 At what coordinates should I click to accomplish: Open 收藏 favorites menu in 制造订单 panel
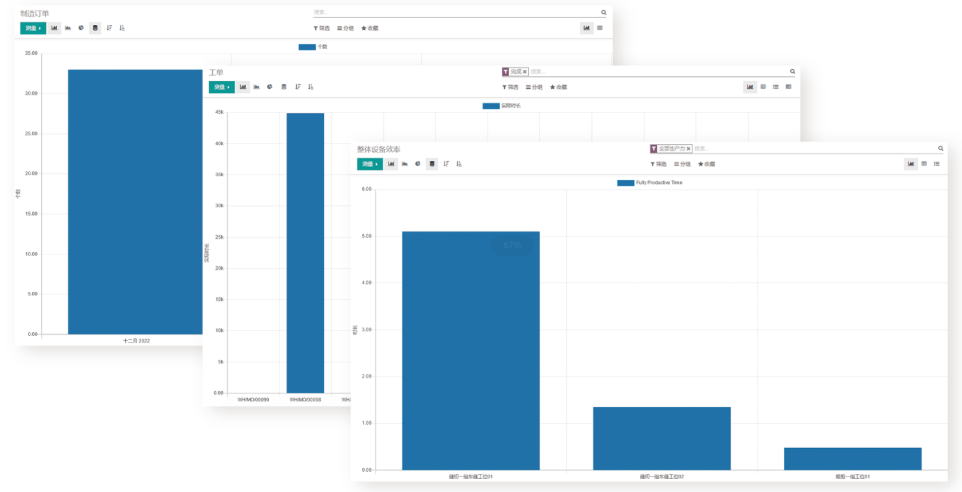click(x=370, y=28)
